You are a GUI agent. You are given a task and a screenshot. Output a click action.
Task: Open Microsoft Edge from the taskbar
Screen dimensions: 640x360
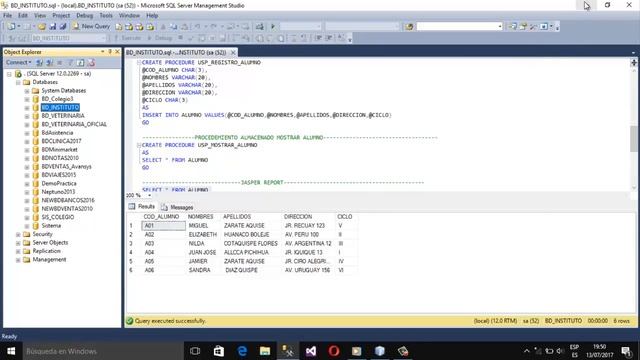point(242,351)
